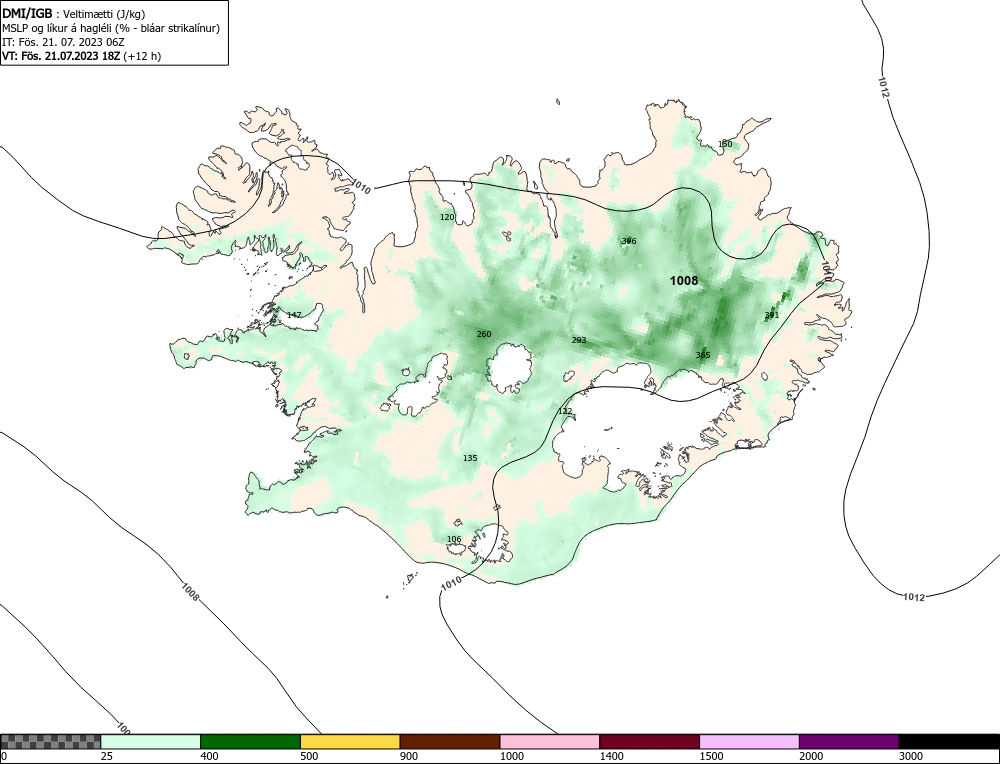This screenshot has width=1000, height=764.
Task: Click the legend scale value 1400
Action: pyautogui.click(x=611, y=756)
